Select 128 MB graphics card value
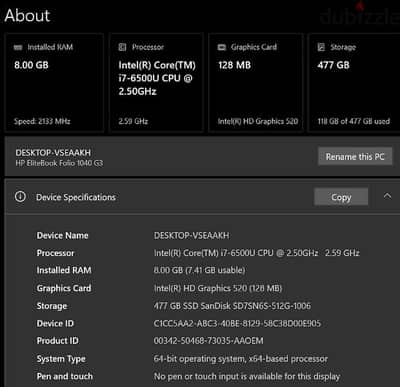The width and height of the screenshot is (400, 387). [234, 65]
